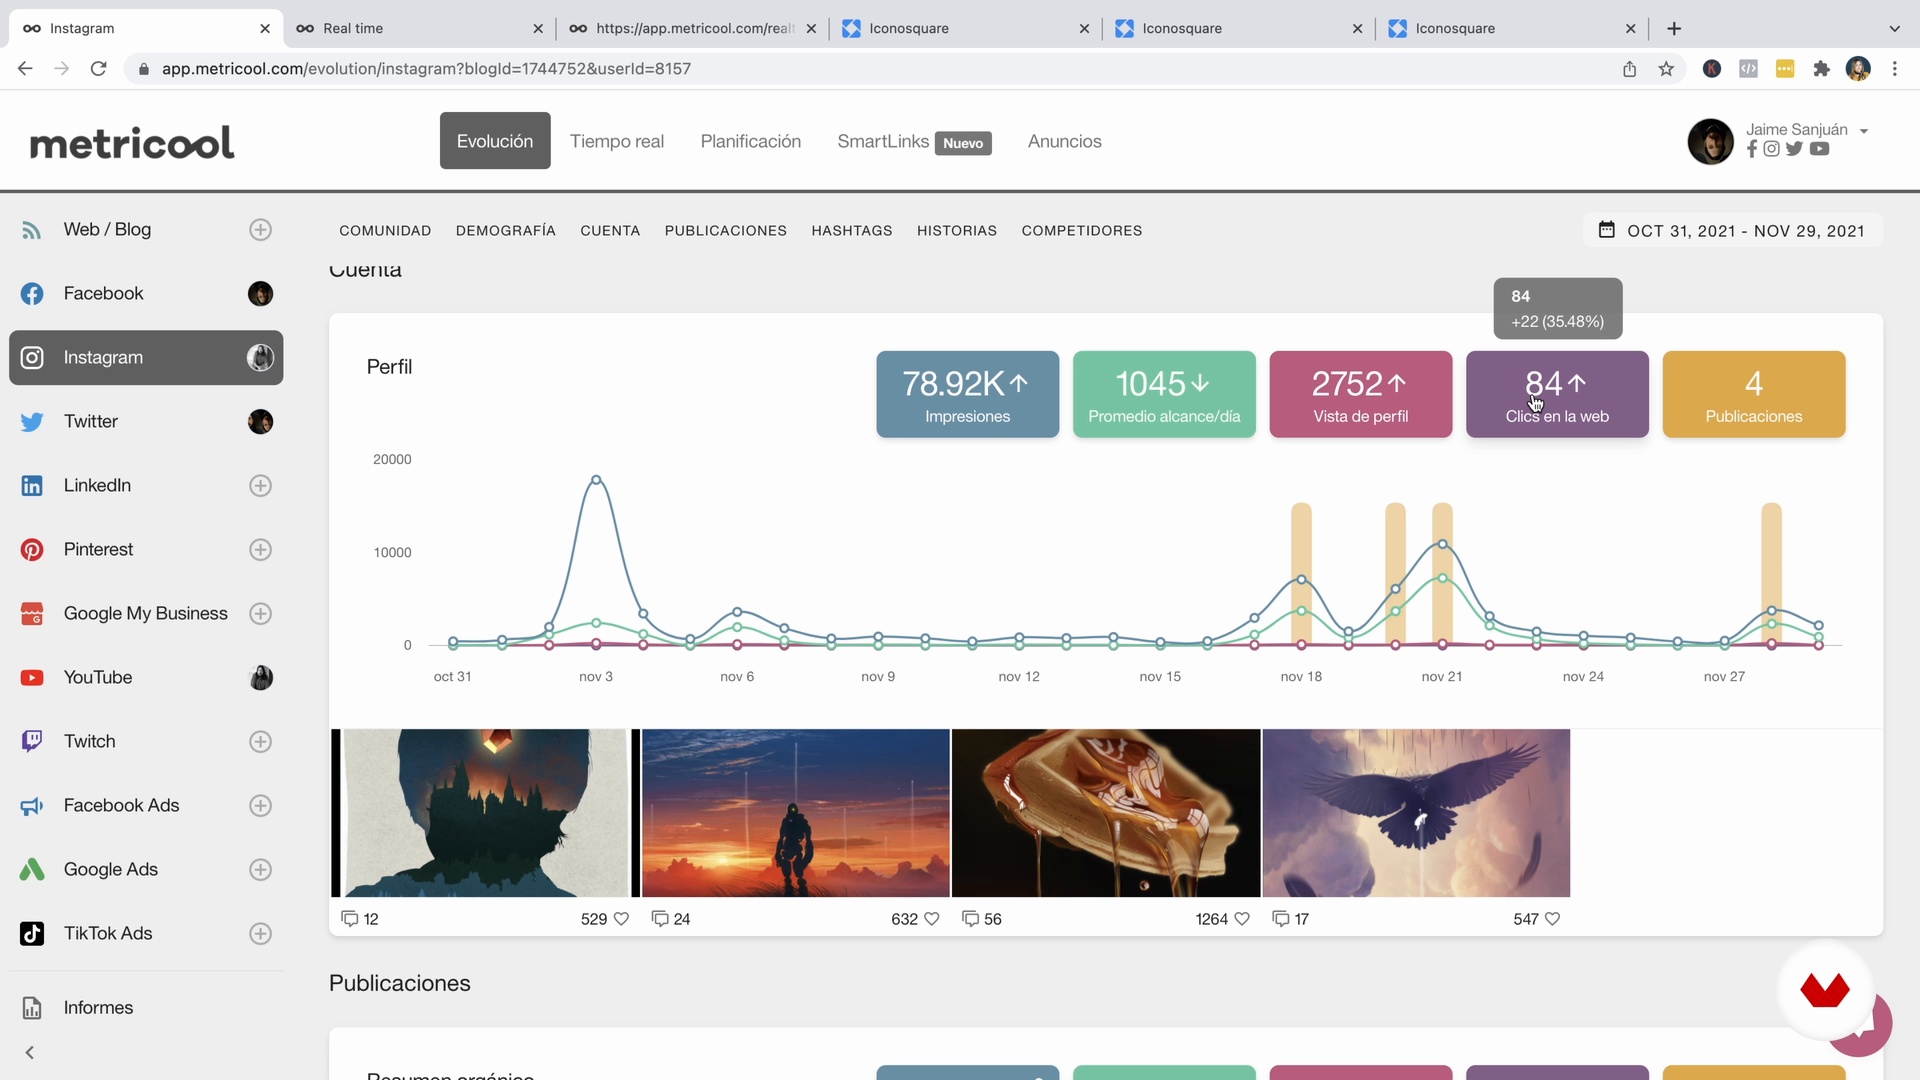Click LinkedIn icon in sidebar

tap(32, 486)
